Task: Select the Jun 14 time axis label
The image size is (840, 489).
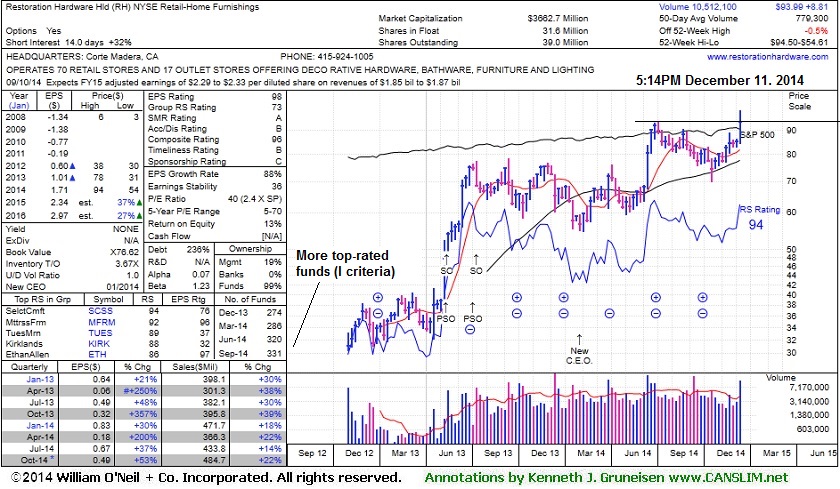Action: (638, 453)
